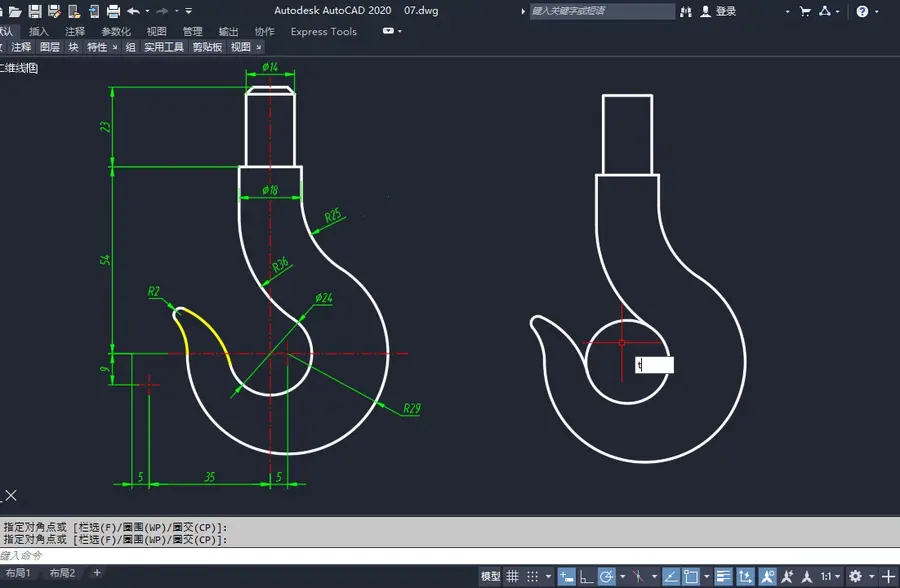The width and height of the screenshot is (900, 588).
Task: Open the Help question mark icon
Action: coord(862,11)
